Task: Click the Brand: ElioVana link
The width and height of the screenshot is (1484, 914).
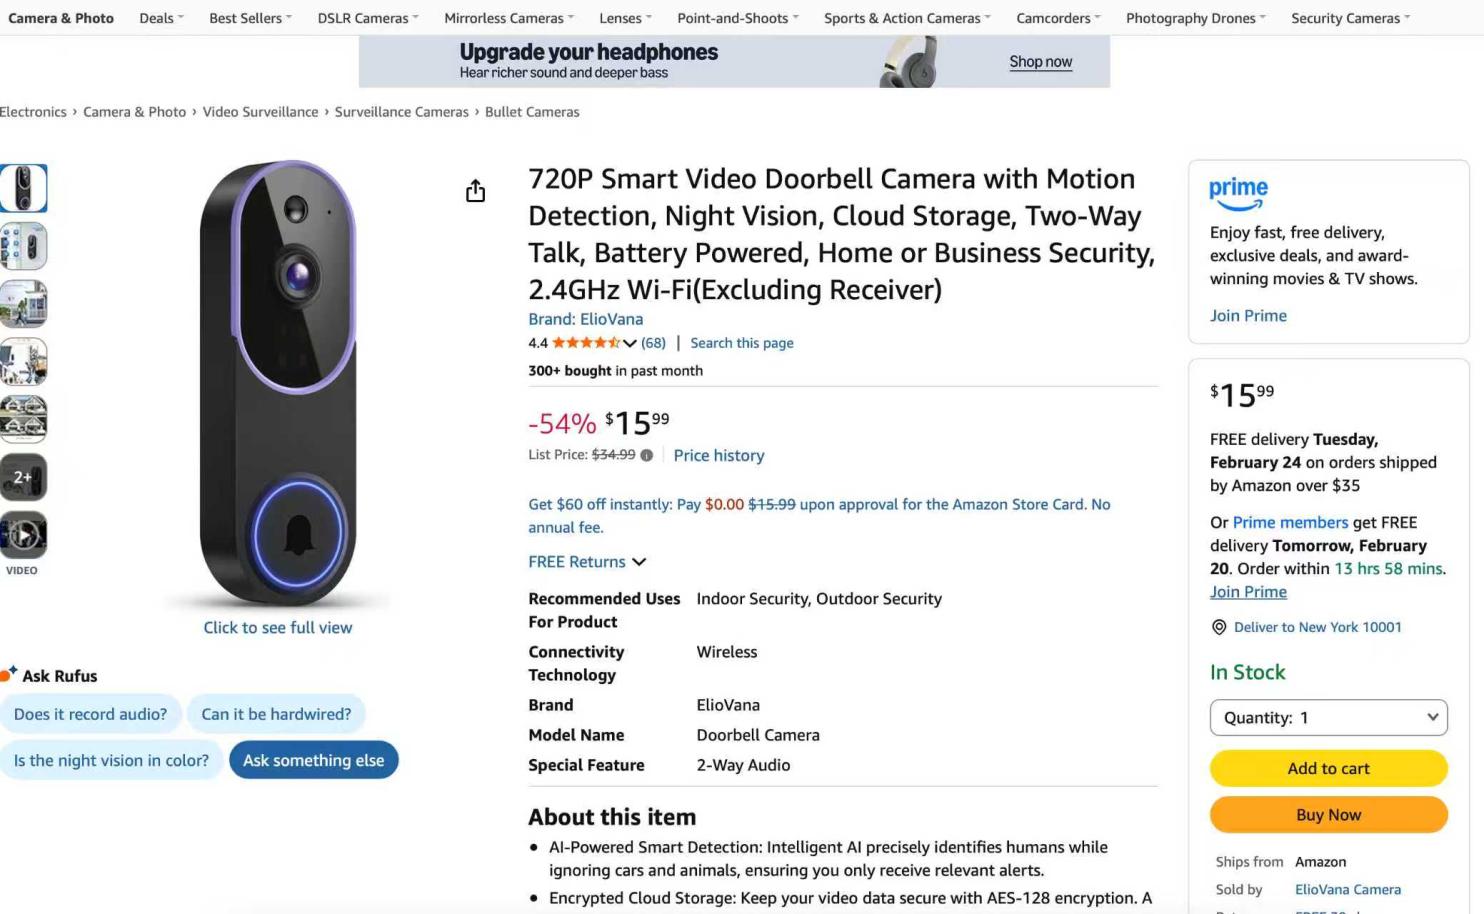Action: tap(585, 319)
